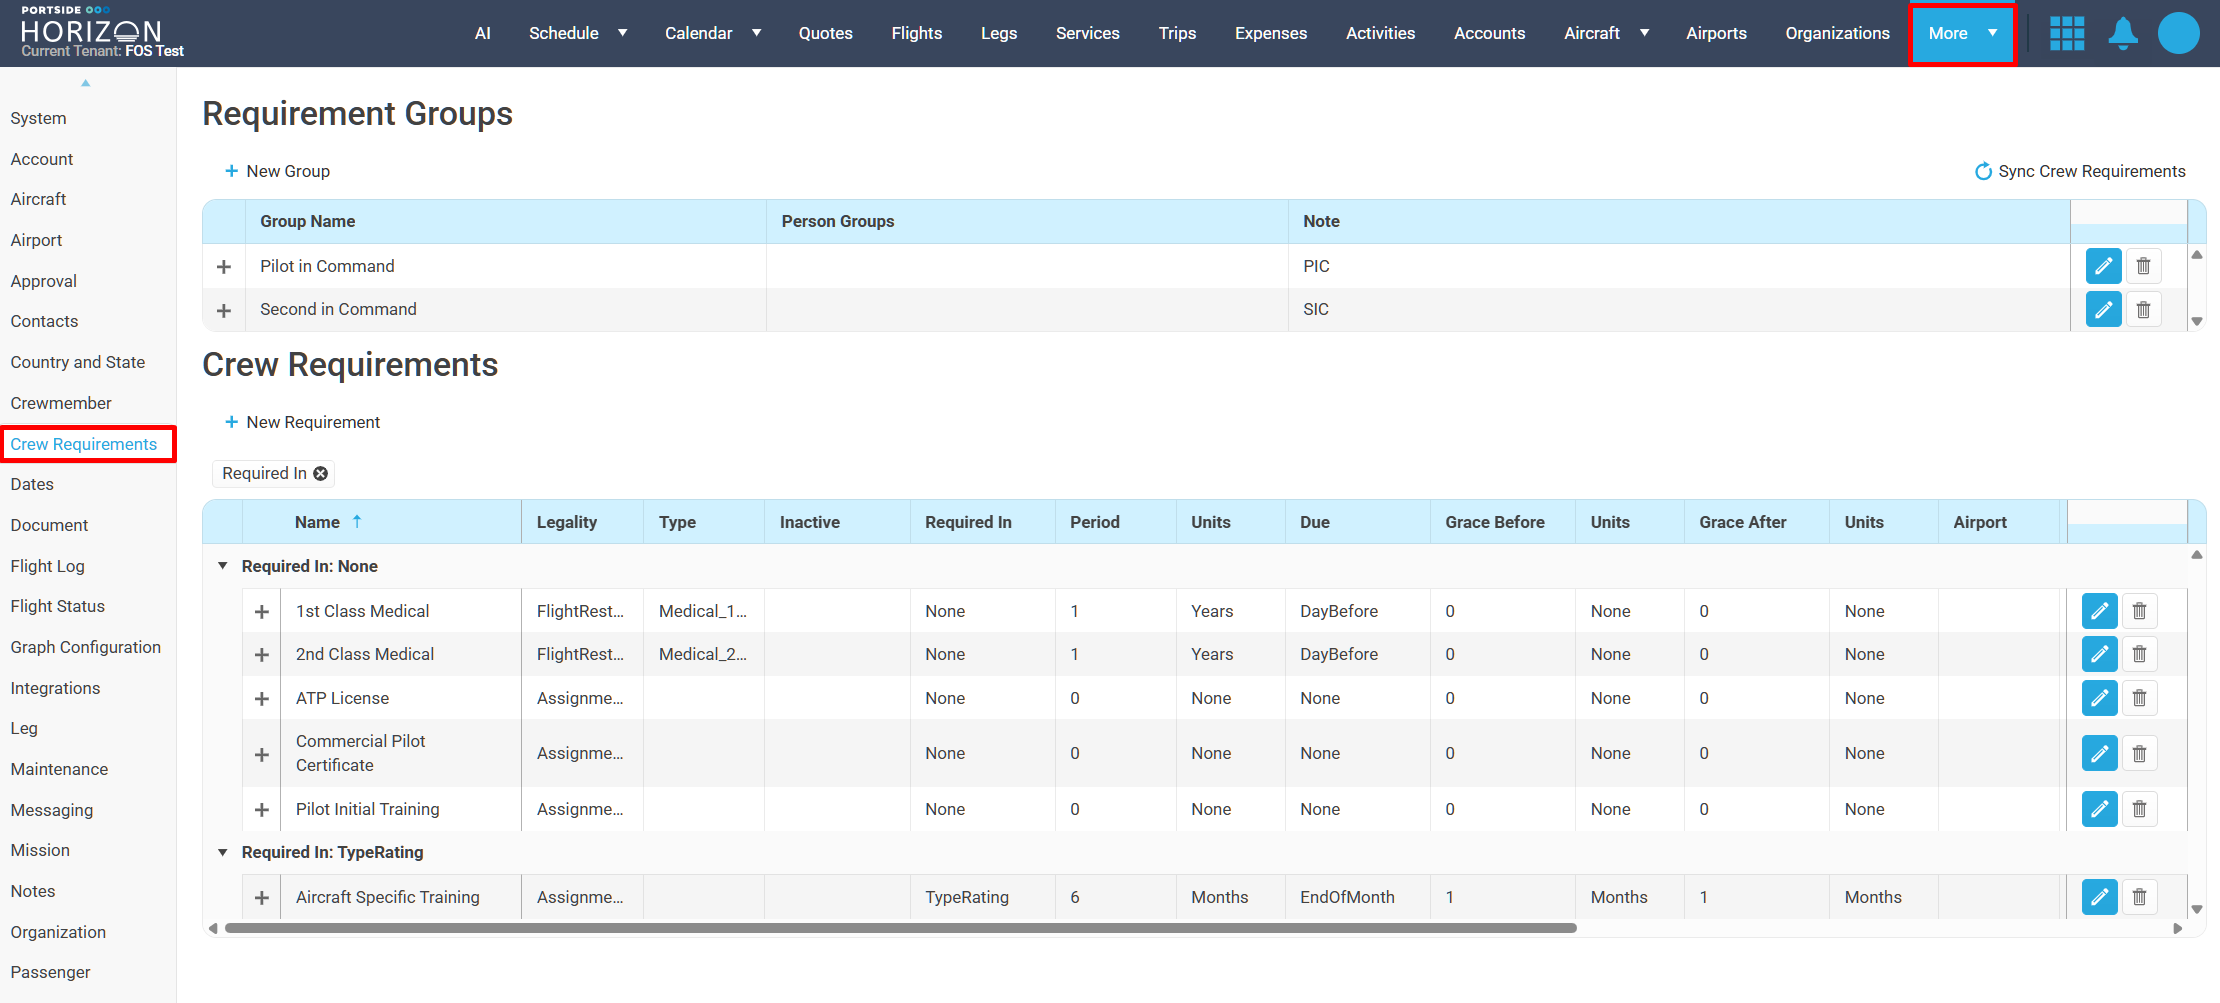Open the More dropdown in navbar
Screen dimensions: 2220x1003
coord(1961,33)
